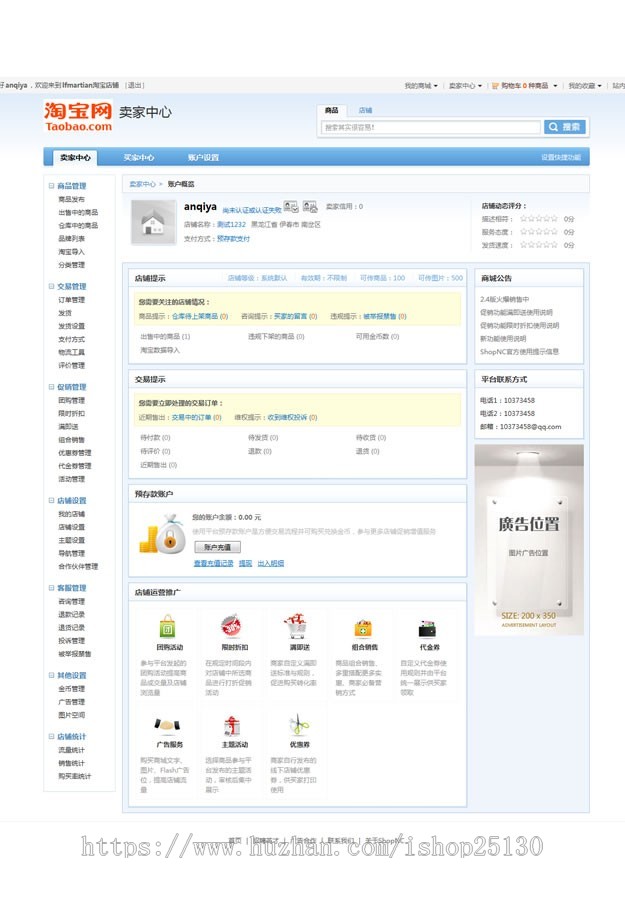Select the 买家中心 main navigation tab
The width and height of the screenshot is (625, 900).
139,157
